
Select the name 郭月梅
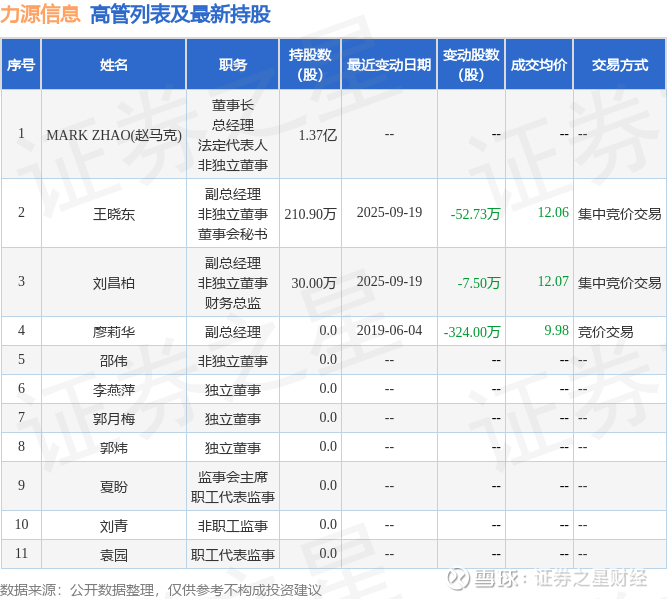coord(114,419)
